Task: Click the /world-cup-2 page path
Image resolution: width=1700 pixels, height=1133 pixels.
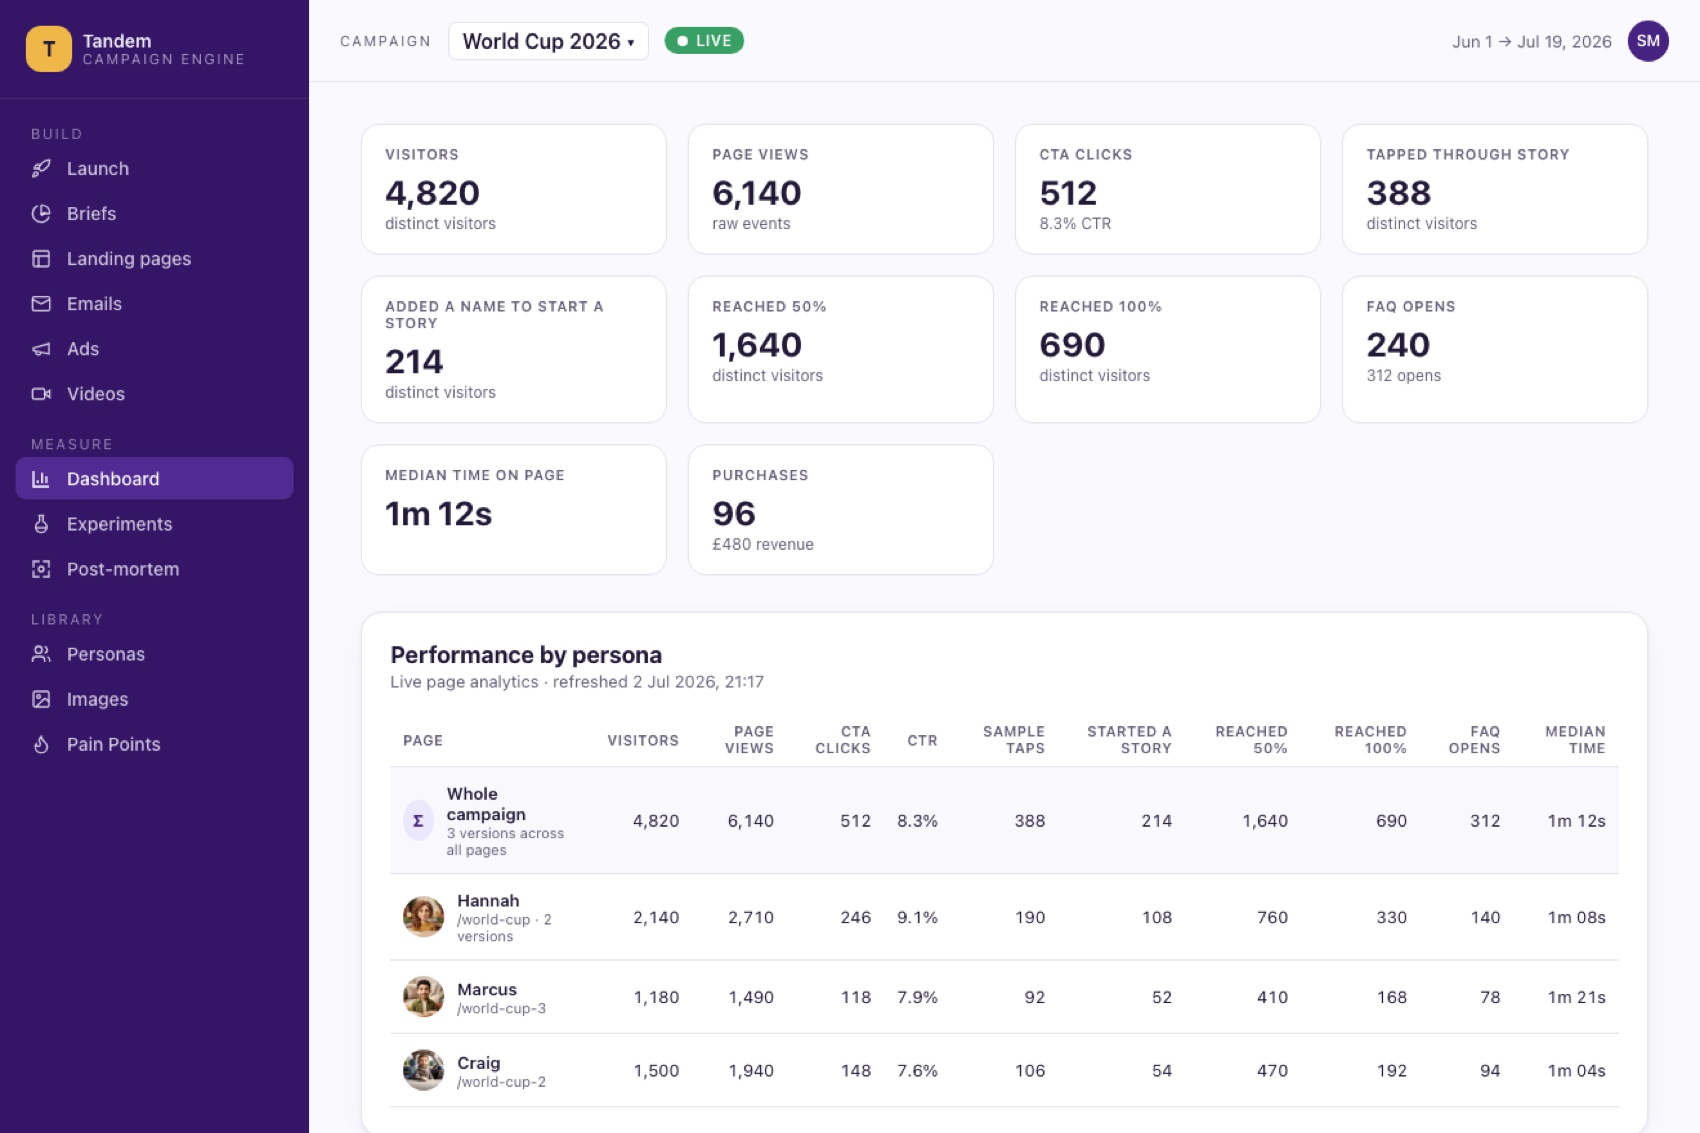Action: pyautogui.click(x=501, y=1082)
